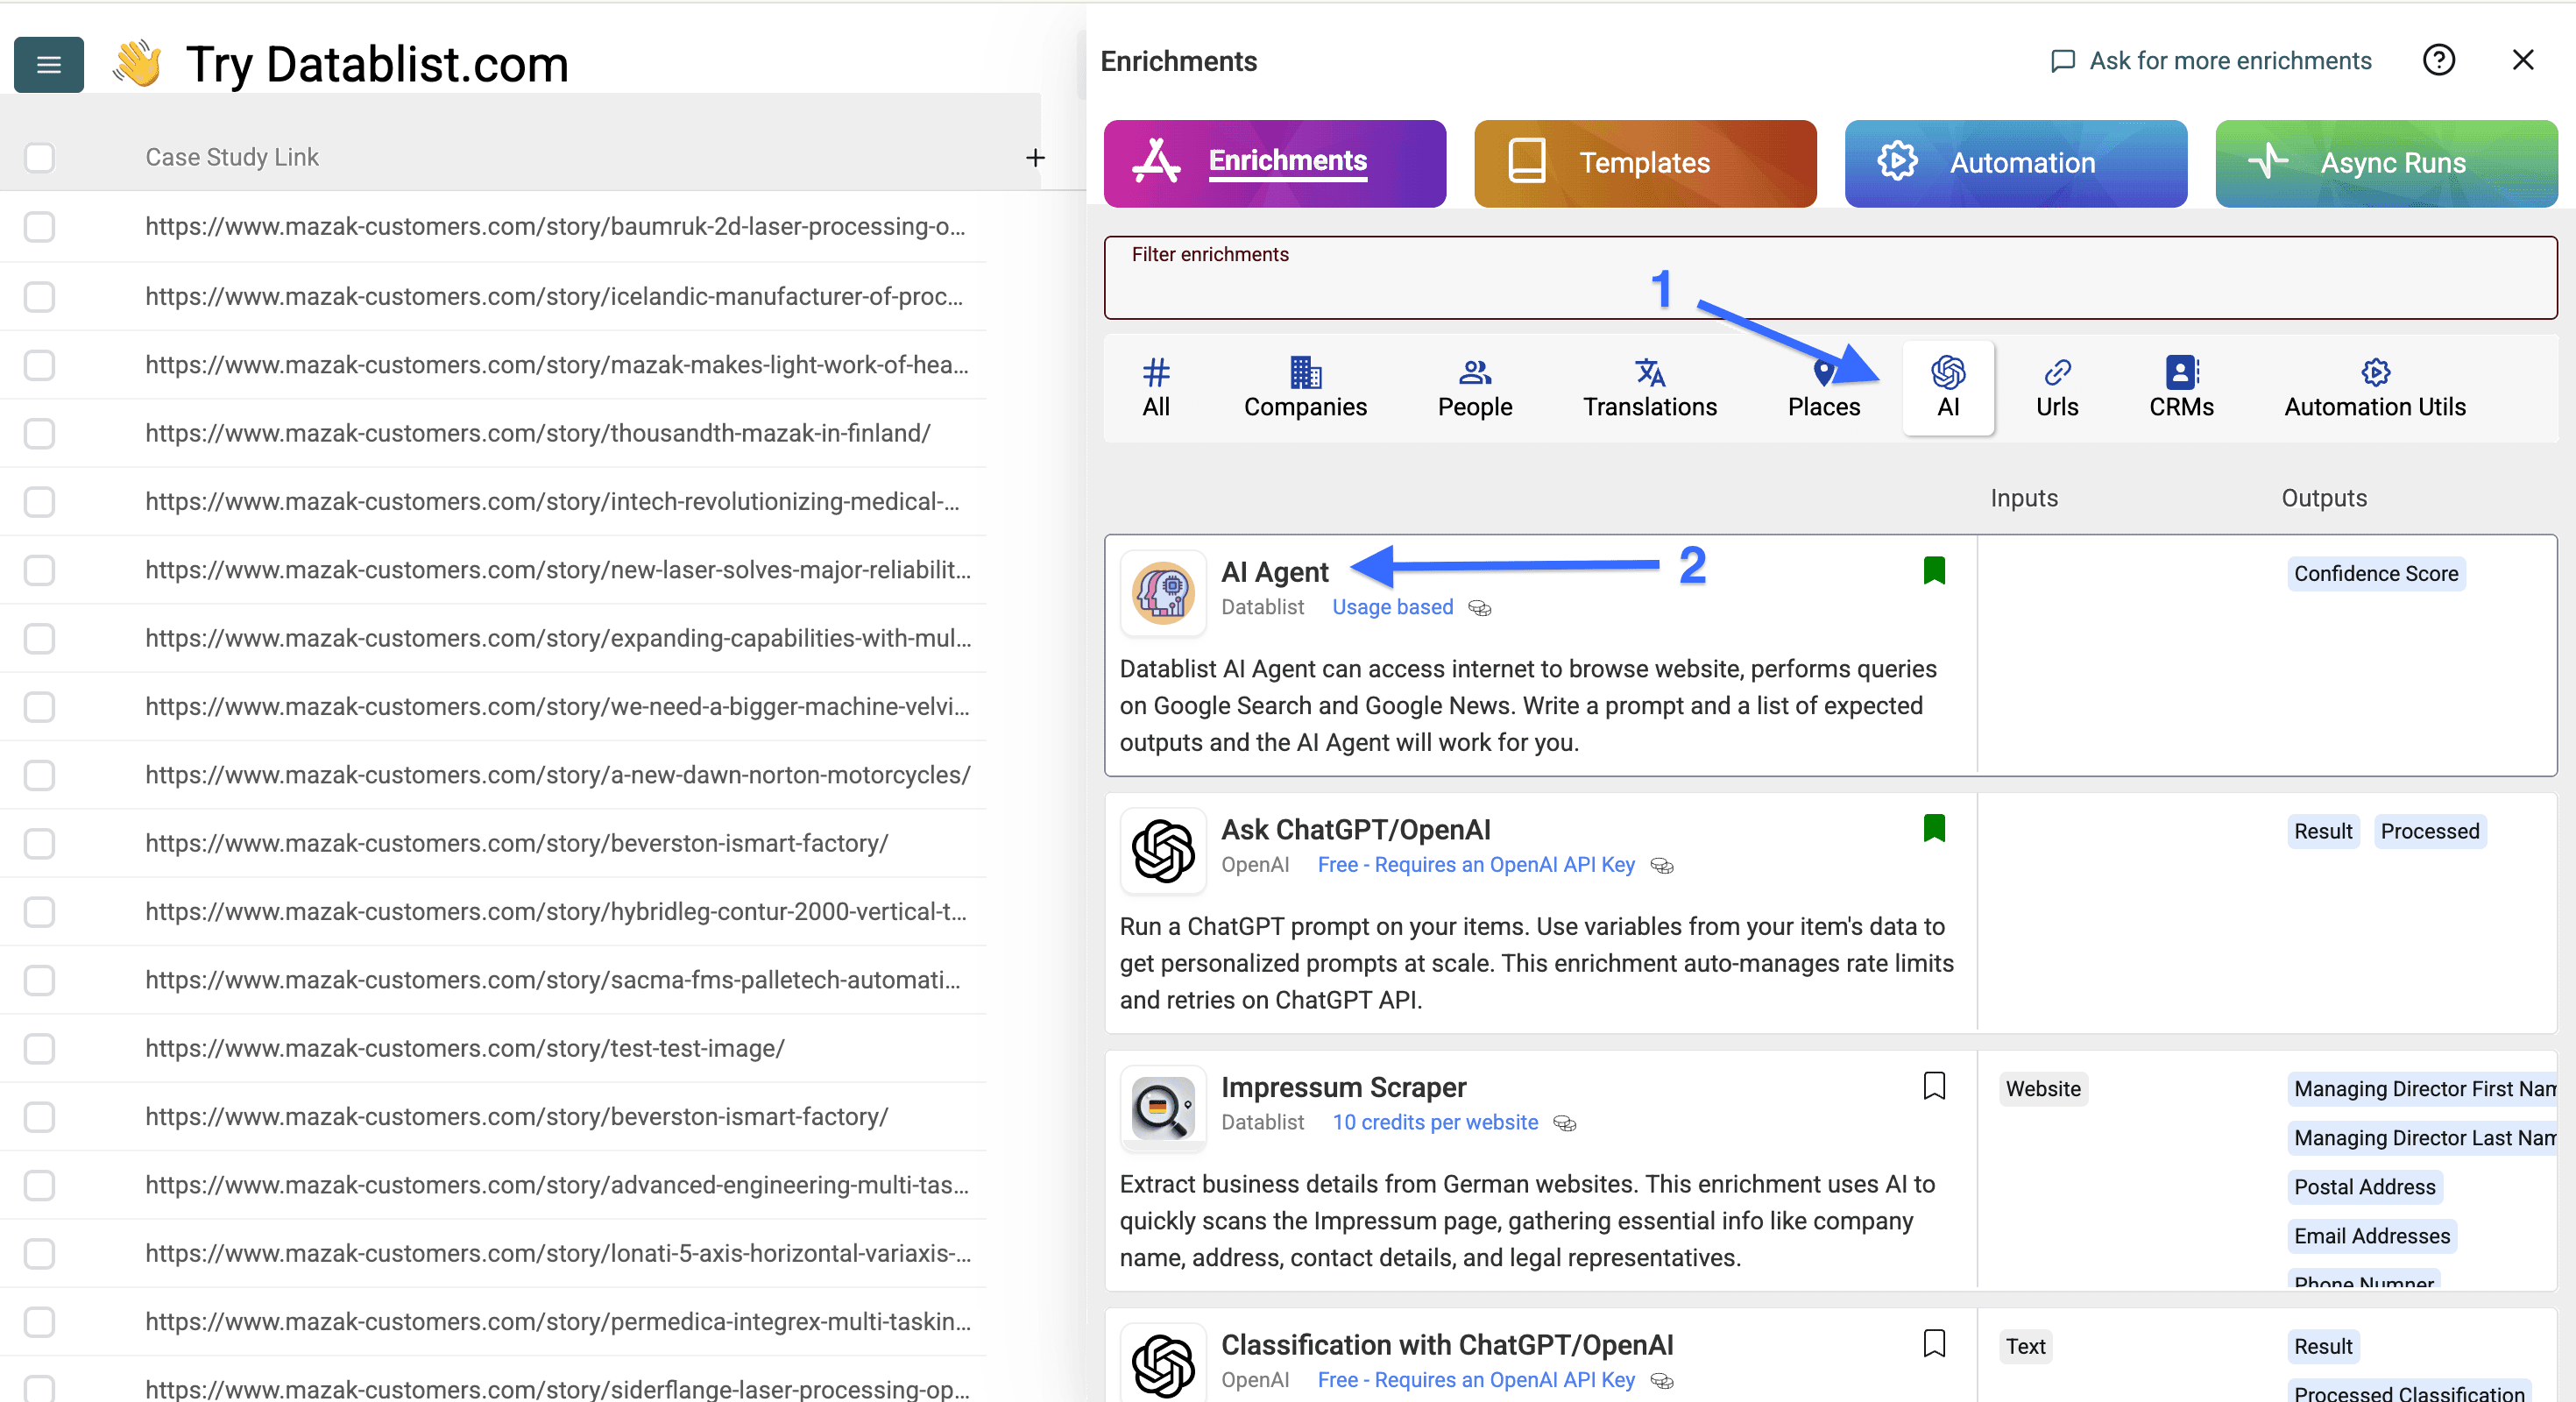Image resolution: width=2576 pixels, height=1402 pixels.
Task: Open the hamburger menu
Action: coord(48,64)
